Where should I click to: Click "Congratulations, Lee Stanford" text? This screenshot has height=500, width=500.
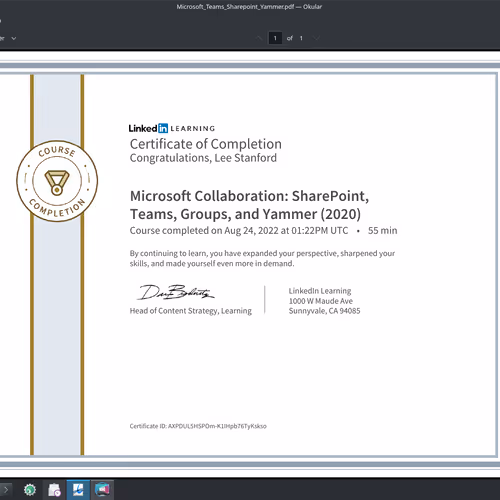coord(203,158)
